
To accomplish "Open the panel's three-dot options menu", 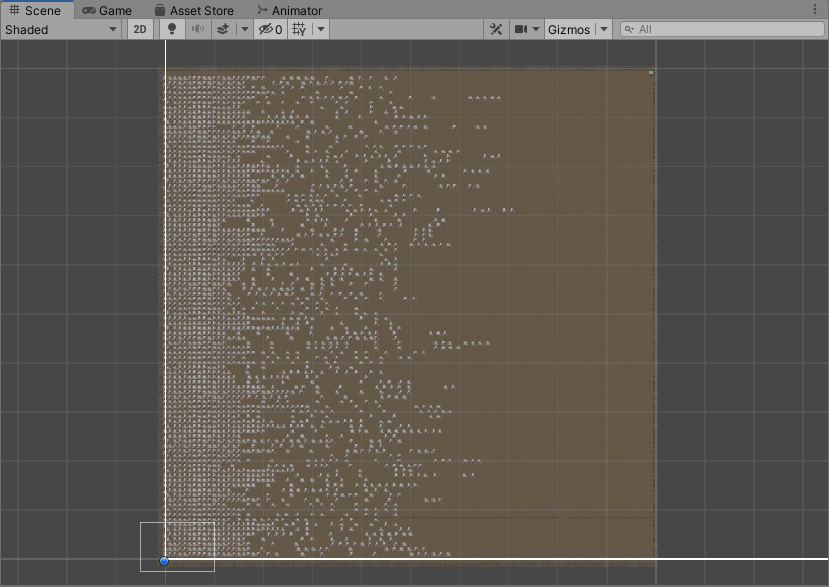I will (x=815, y=9).
